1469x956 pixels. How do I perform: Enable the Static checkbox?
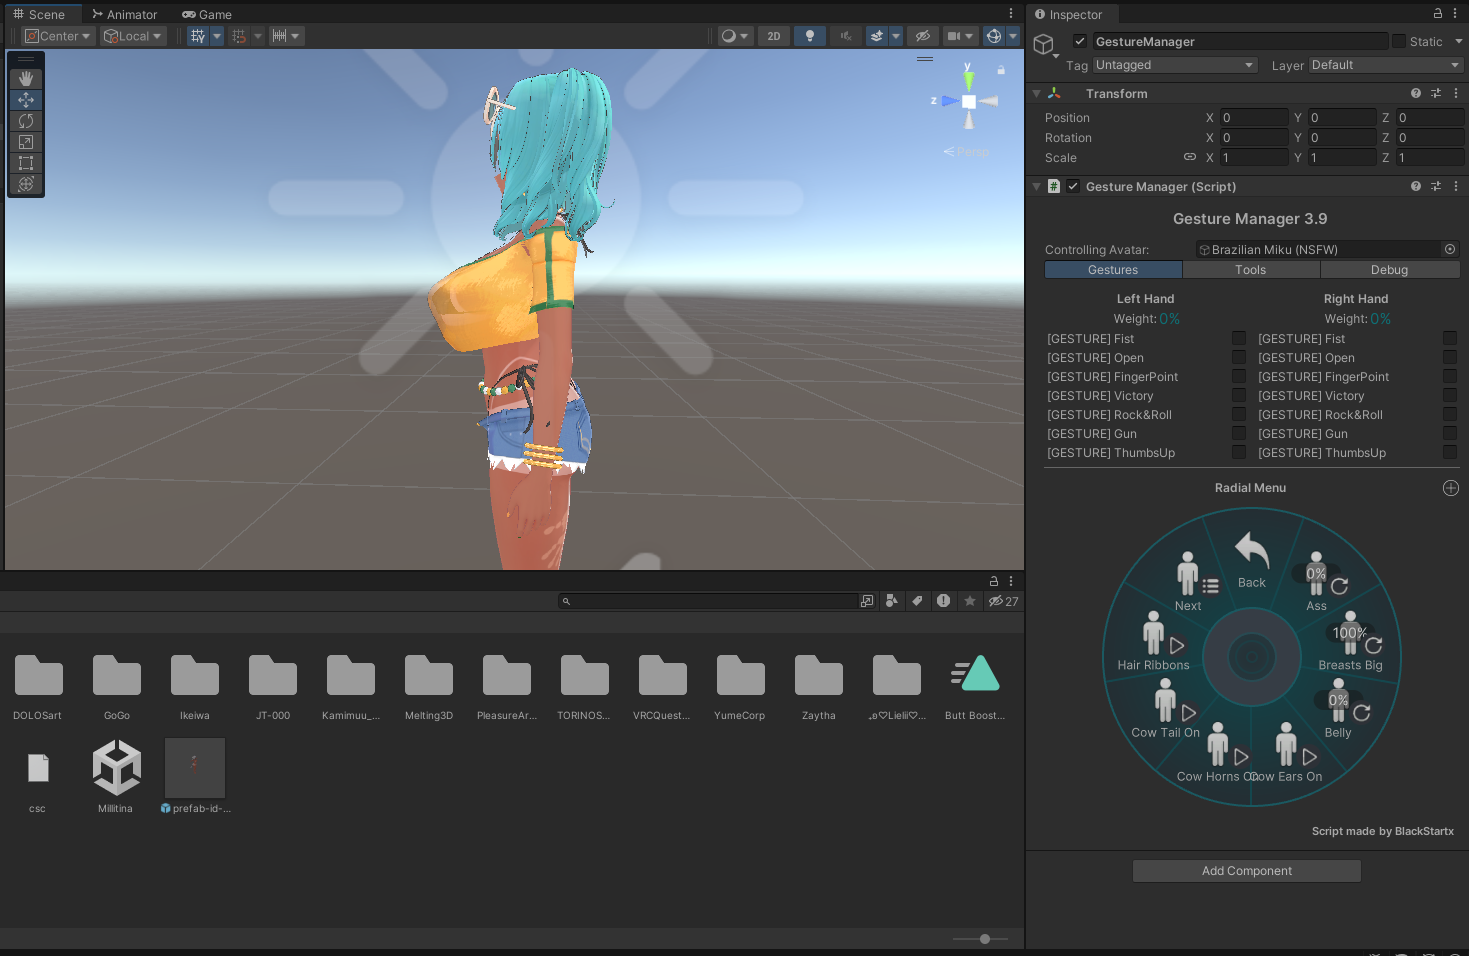point(1399,41)
